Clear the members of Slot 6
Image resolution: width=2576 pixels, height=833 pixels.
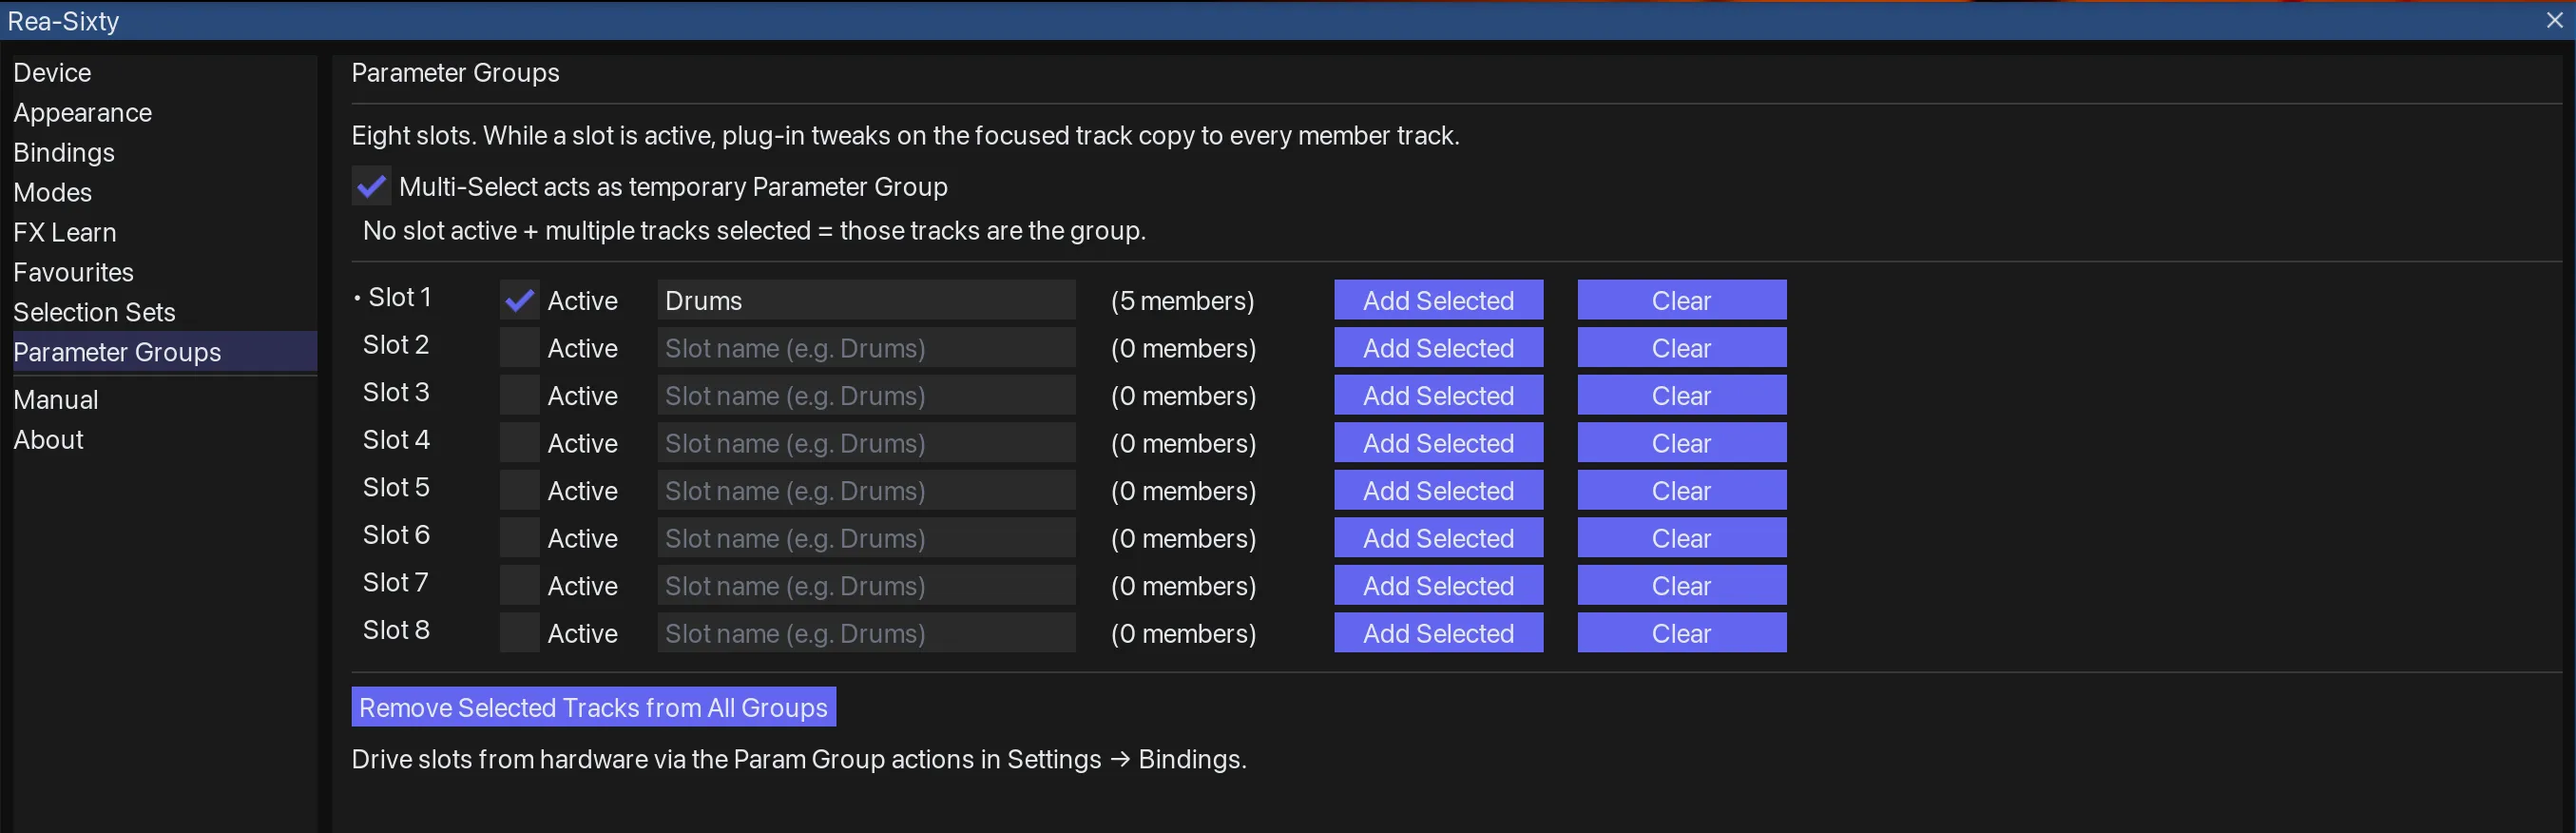(1682, 538)
